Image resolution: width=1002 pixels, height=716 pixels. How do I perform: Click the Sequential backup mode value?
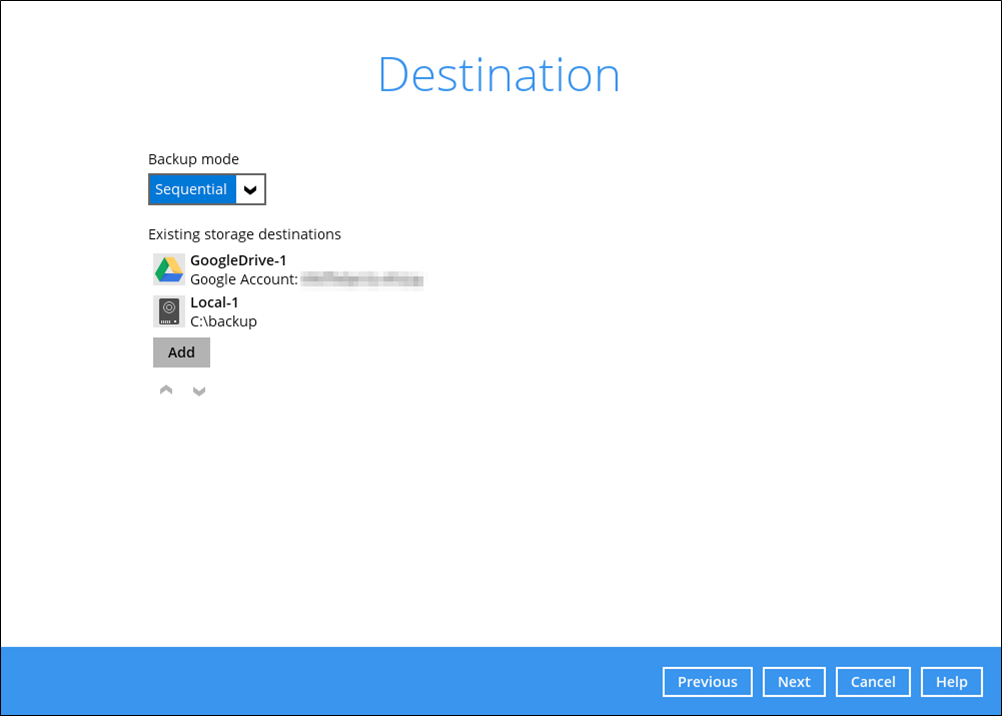(192, 189)
